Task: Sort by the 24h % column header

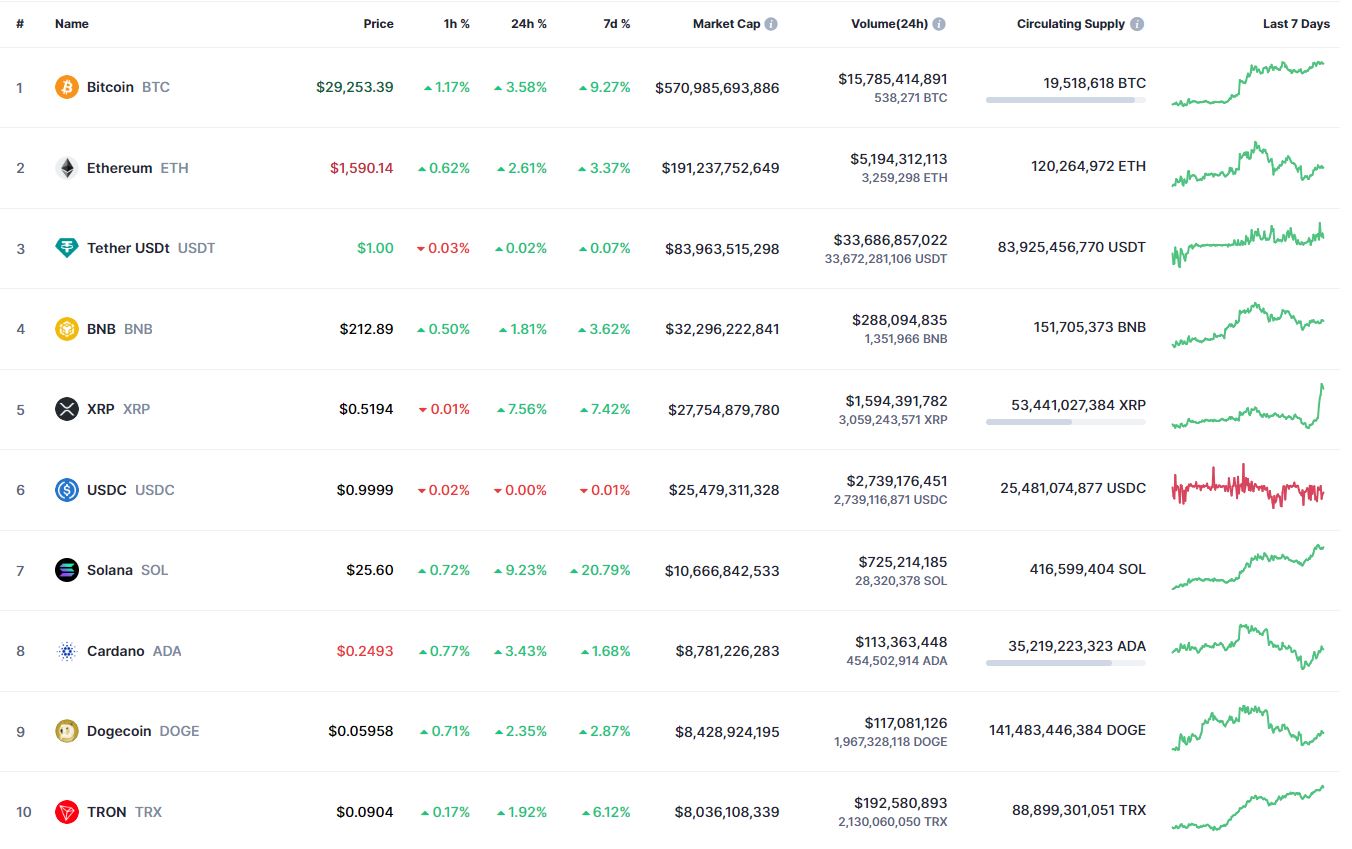Action: point(528,24)
